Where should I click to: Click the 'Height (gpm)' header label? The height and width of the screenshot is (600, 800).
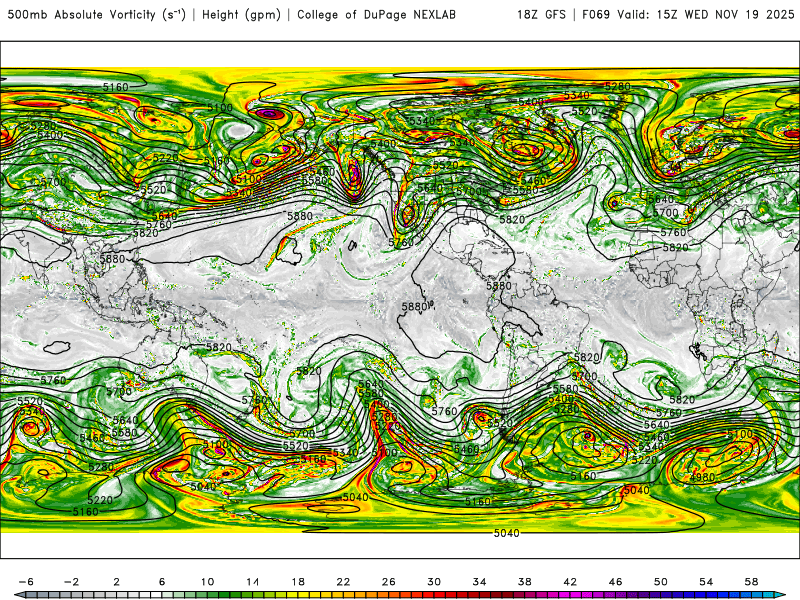pos(241,15)
